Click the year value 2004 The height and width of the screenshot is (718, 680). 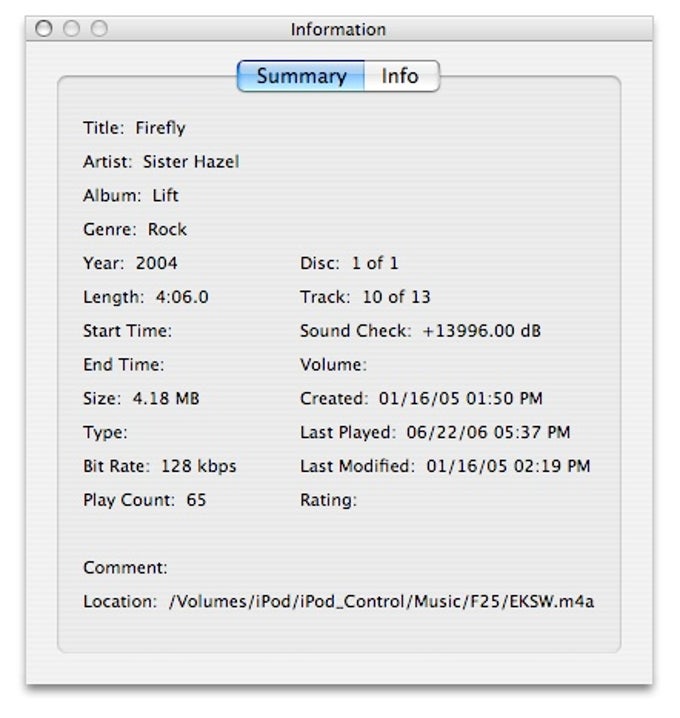click(156, 263)
